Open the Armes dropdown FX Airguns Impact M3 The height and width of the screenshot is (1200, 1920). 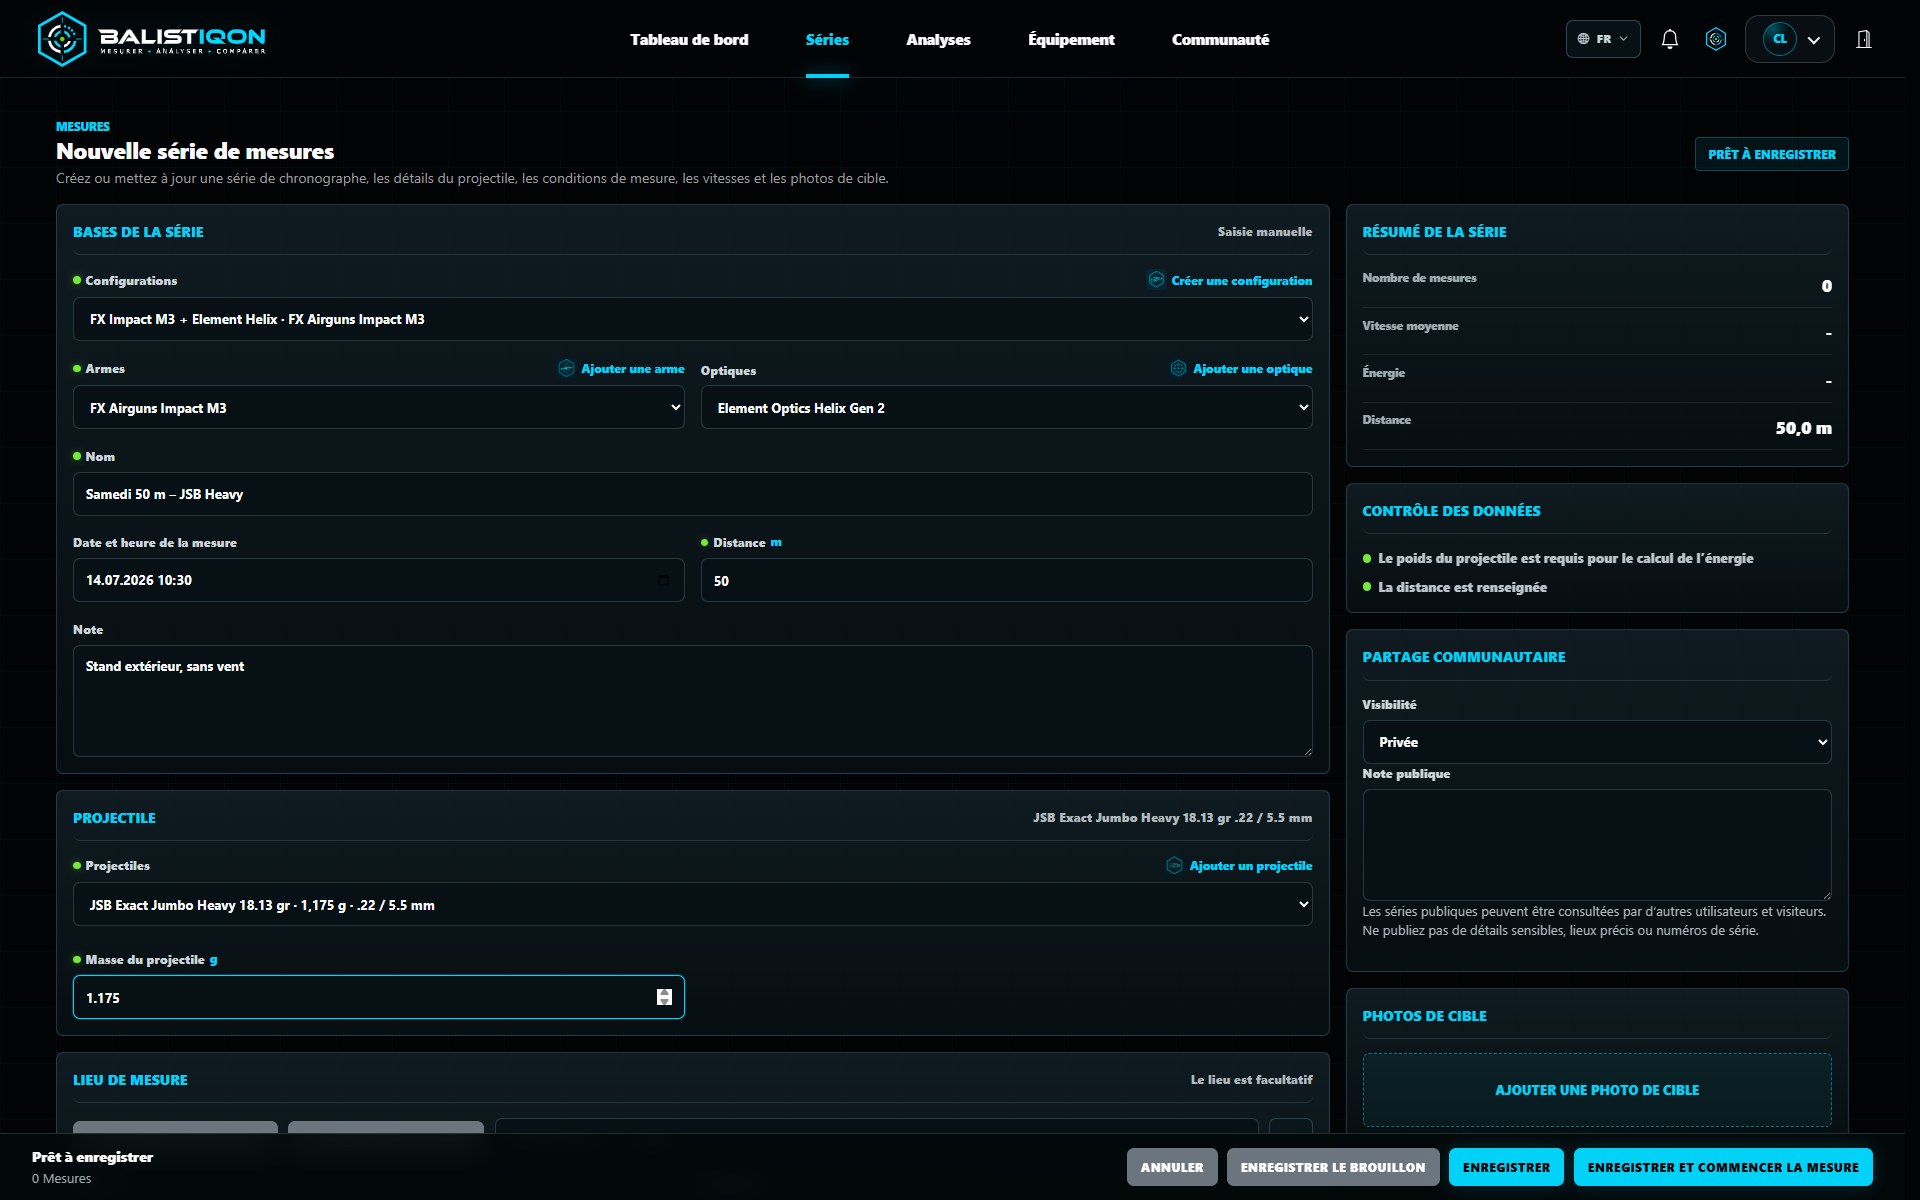pos(378,407)
